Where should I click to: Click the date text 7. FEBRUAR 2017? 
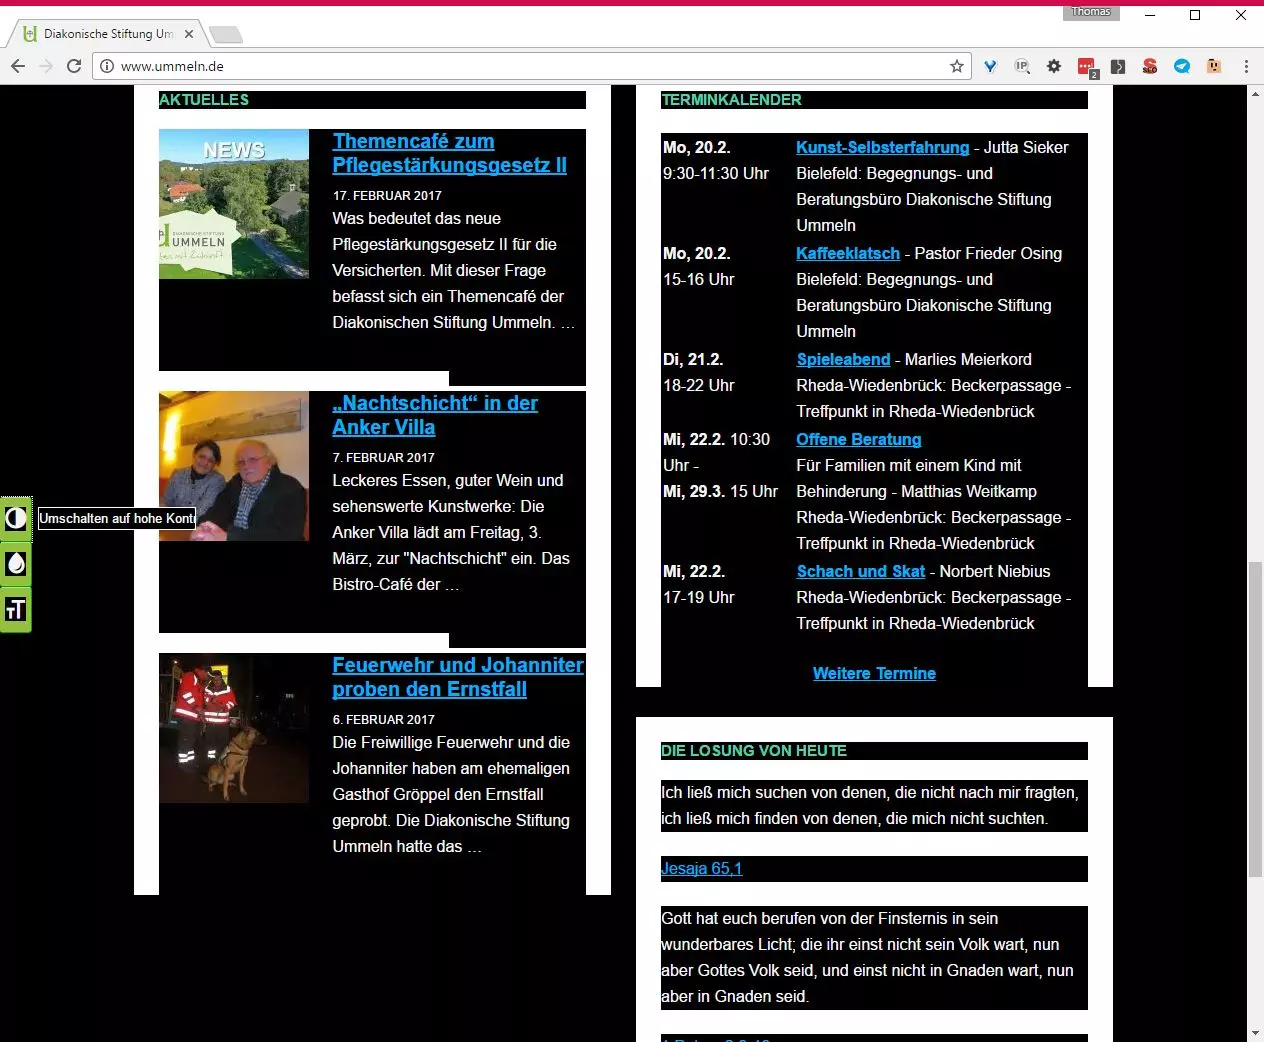click(x=384, y=457)
